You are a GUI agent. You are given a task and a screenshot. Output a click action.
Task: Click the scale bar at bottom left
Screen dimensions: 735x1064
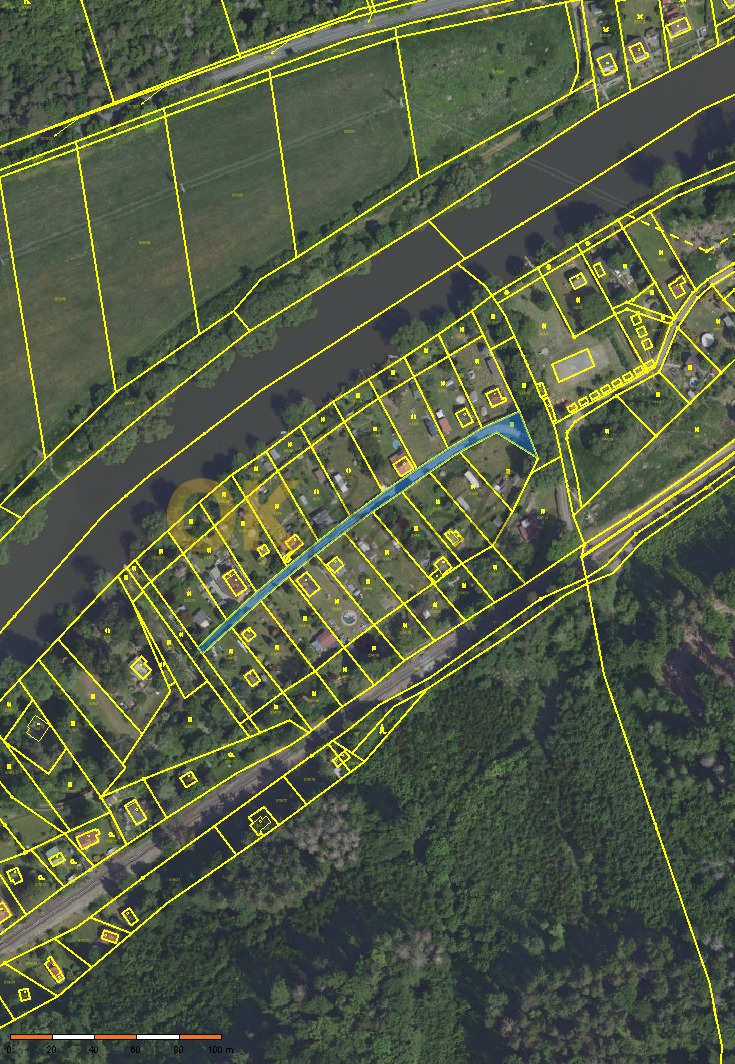pyautogui.click(x=115, y=1037)
